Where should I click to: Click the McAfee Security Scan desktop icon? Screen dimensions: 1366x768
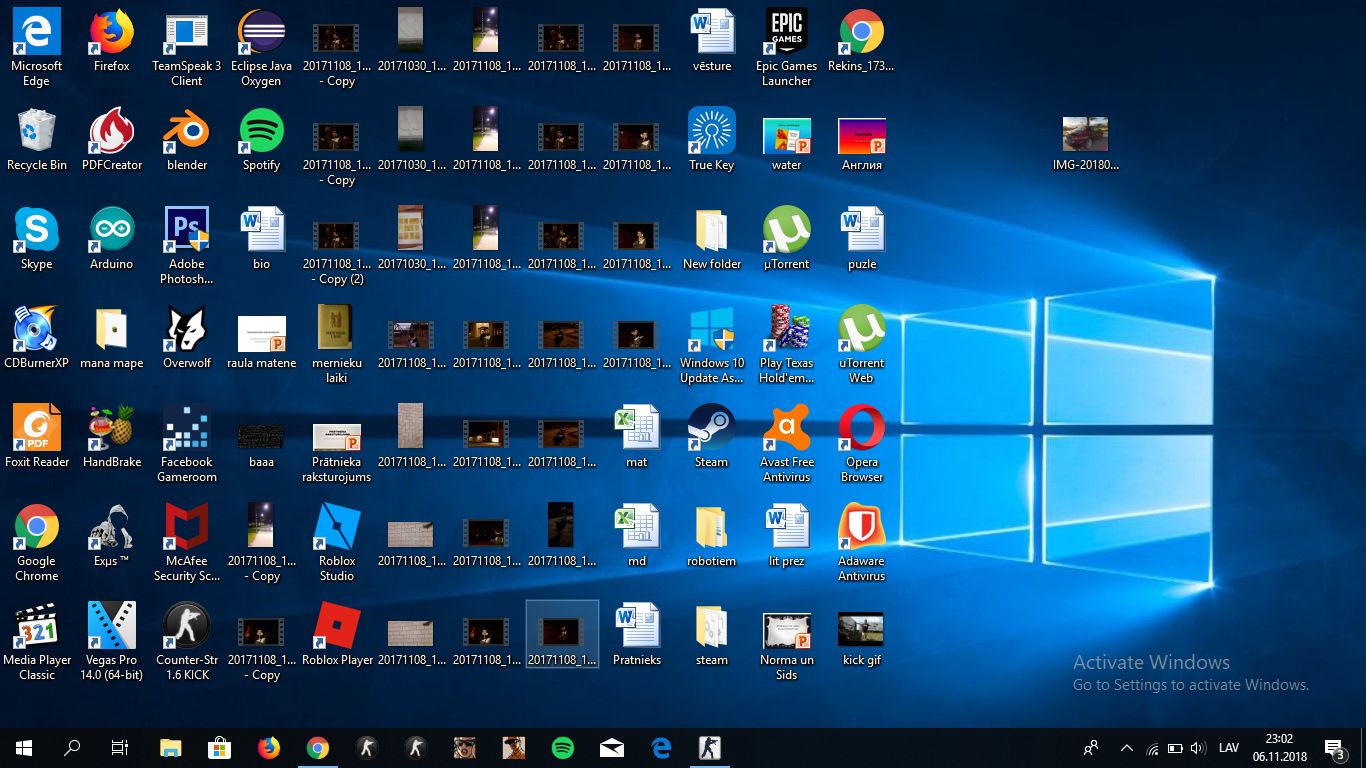pyautogui.click(x=187, y=543)
